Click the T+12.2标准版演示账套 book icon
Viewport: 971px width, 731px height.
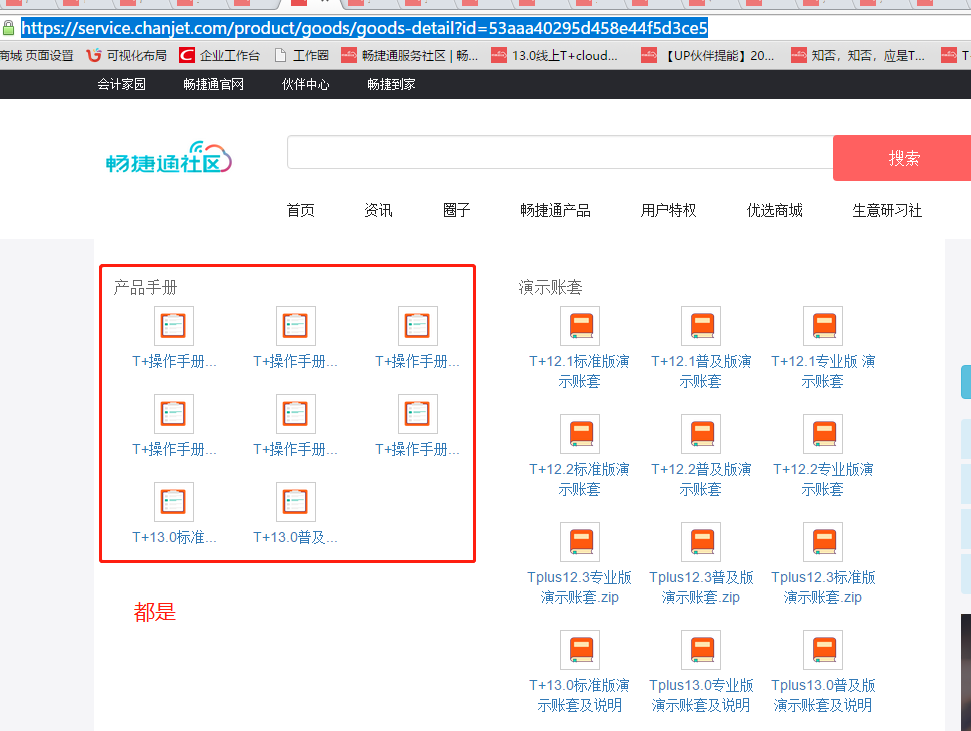tap(580, 434)
